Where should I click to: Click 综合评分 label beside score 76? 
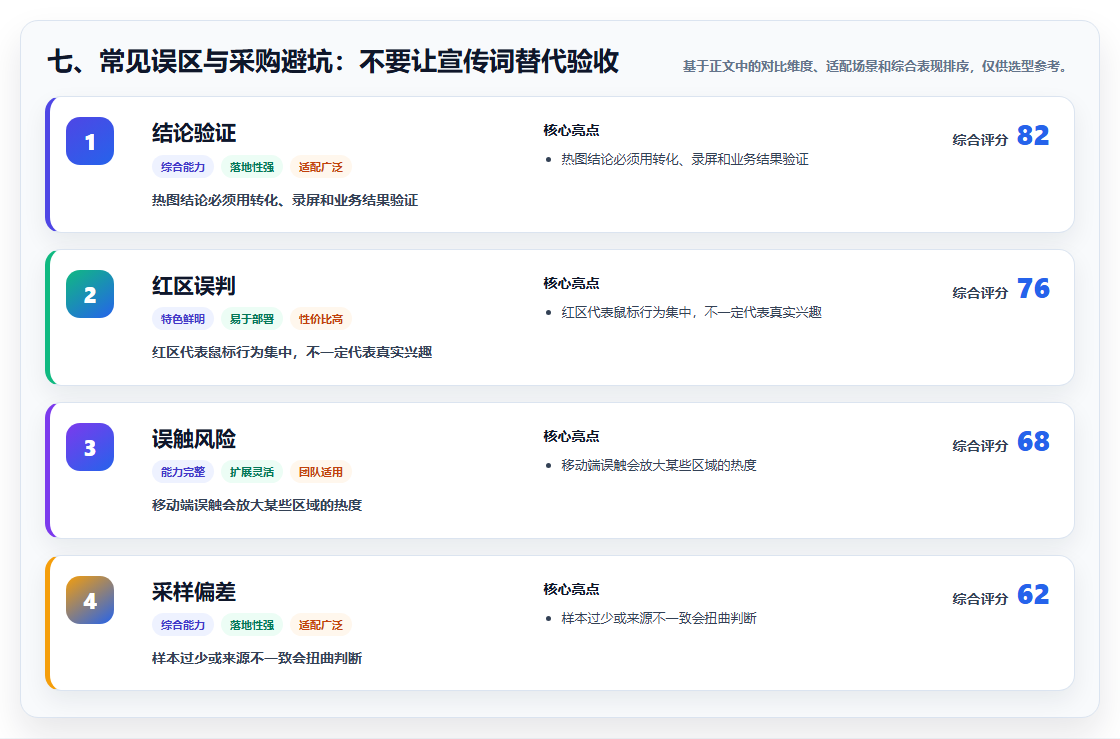click(980, 293)
